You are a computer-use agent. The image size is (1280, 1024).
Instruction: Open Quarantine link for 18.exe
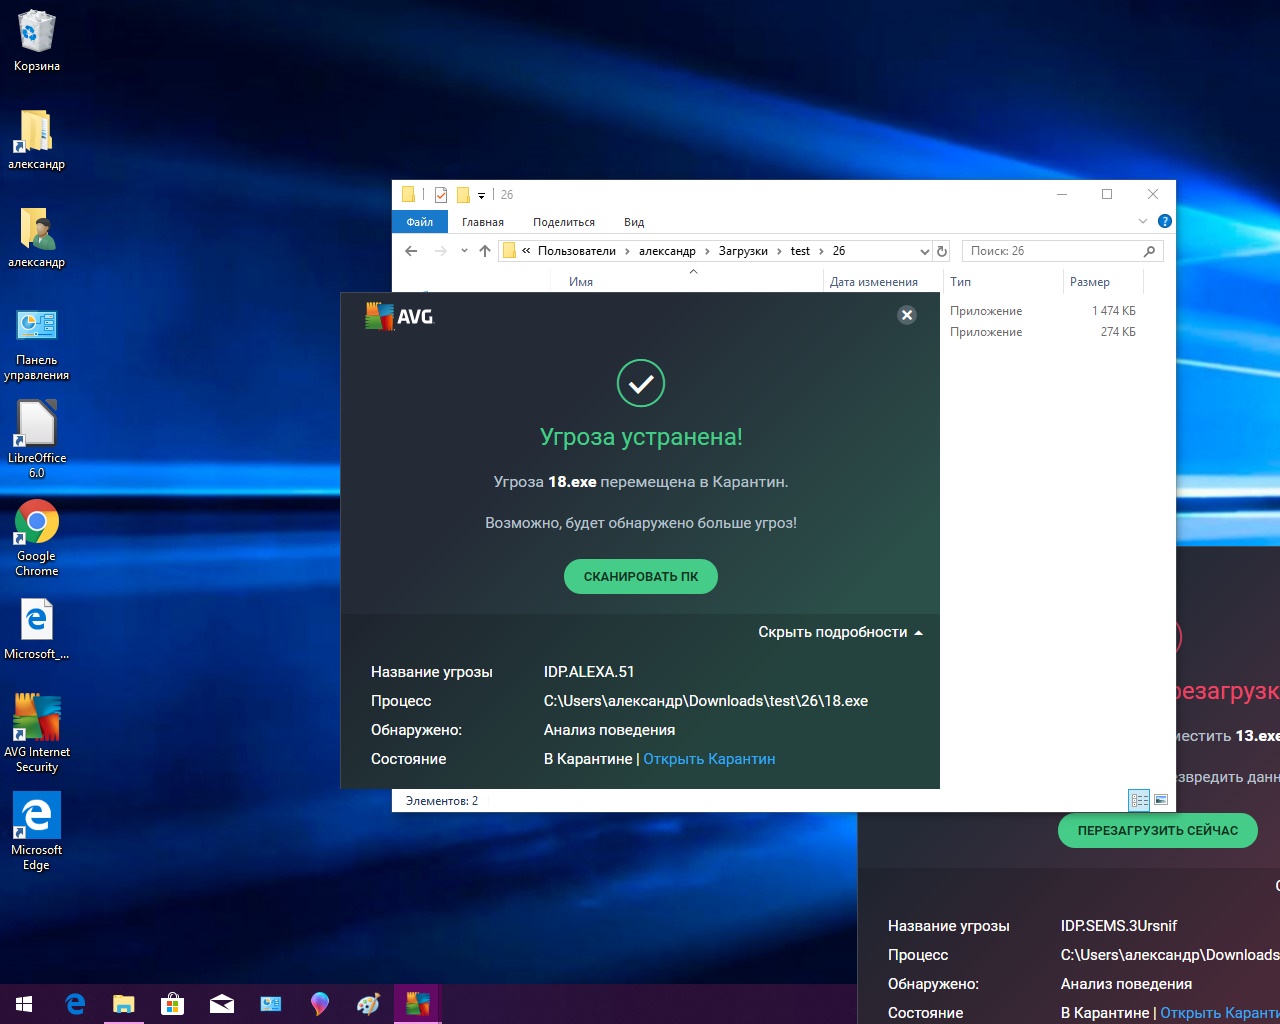(709, 759)
